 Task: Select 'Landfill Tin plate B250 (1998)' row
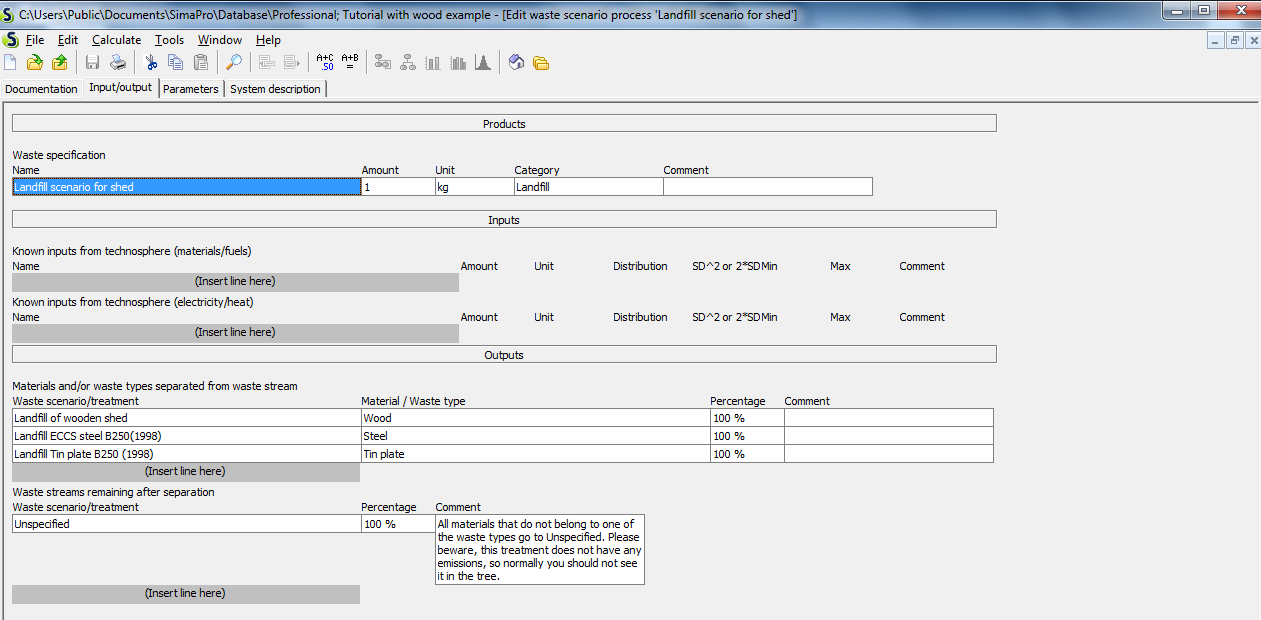[186, 454]
